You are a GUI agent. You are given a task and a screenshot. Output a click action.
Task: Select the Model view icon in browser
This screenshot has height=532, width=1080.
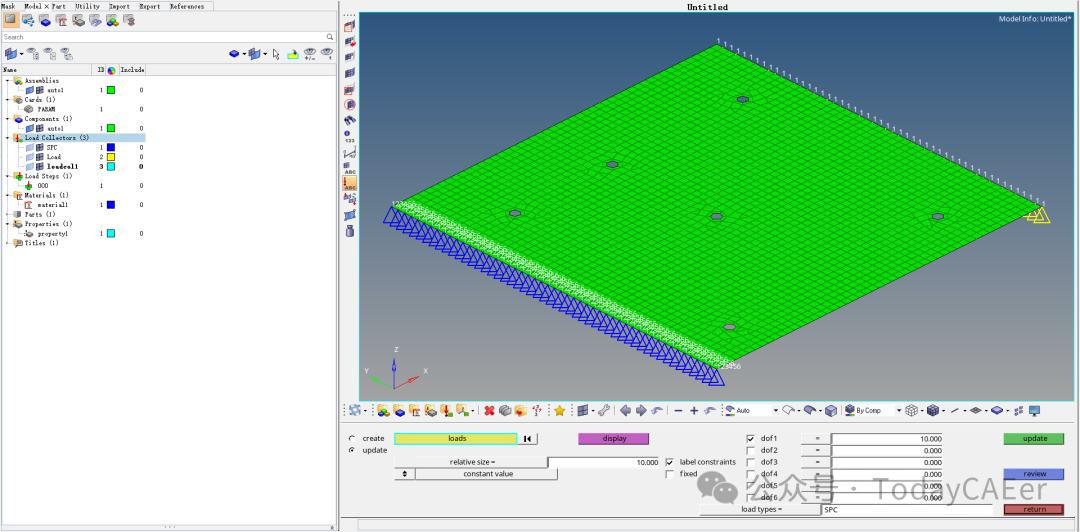[11, 21]
